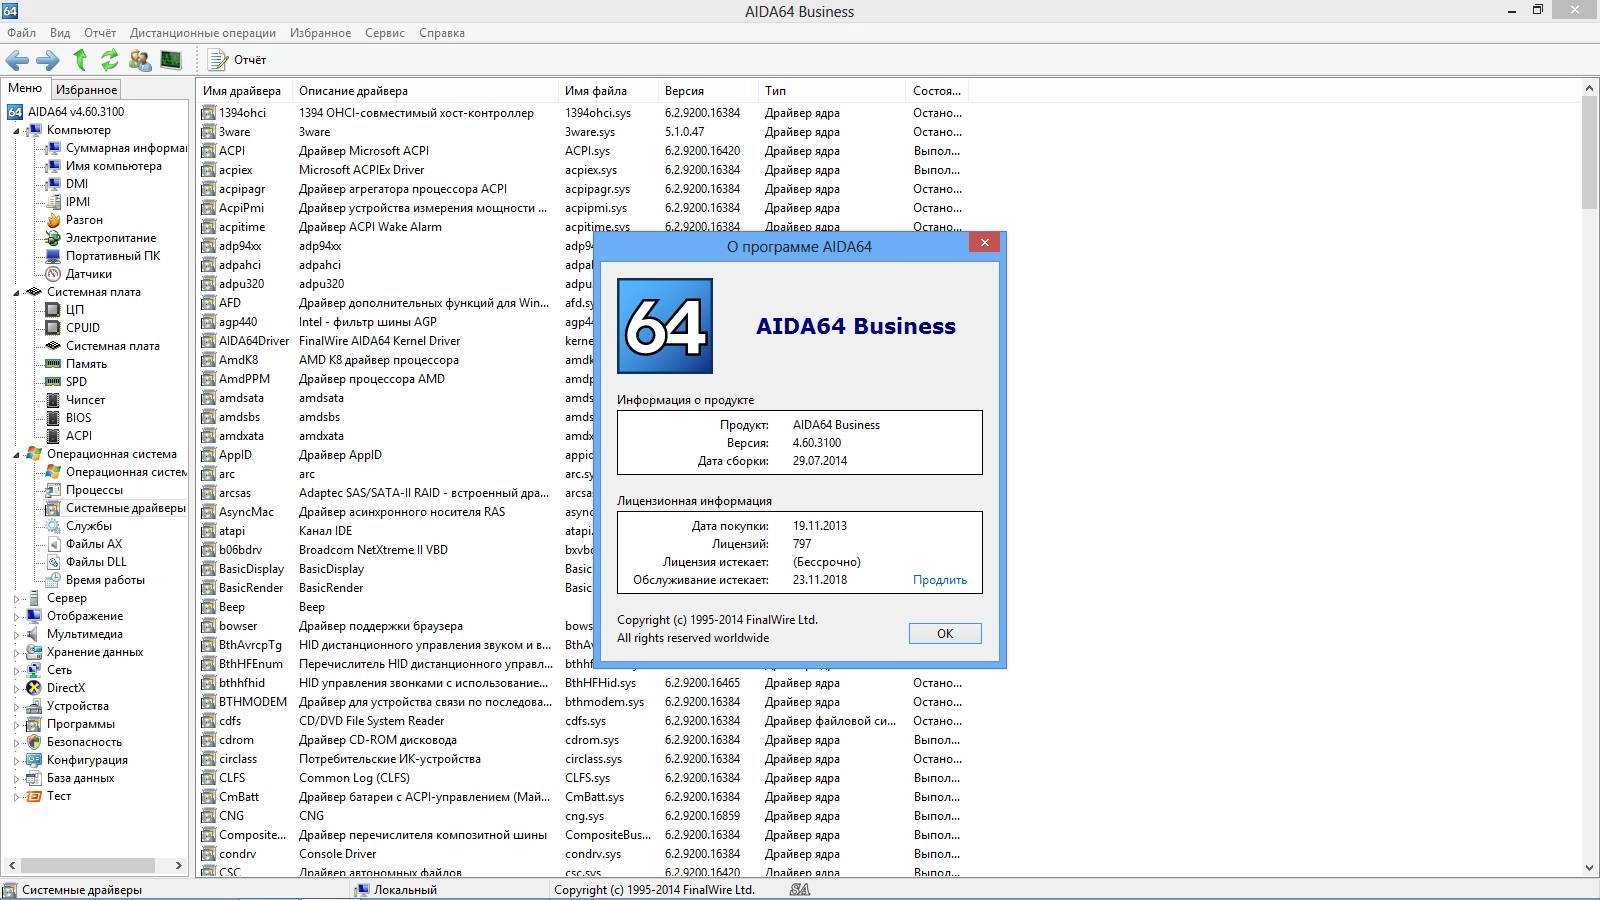
Task: Click the green monitor diagnostics toolbar icon
Action: click(171, 60)
